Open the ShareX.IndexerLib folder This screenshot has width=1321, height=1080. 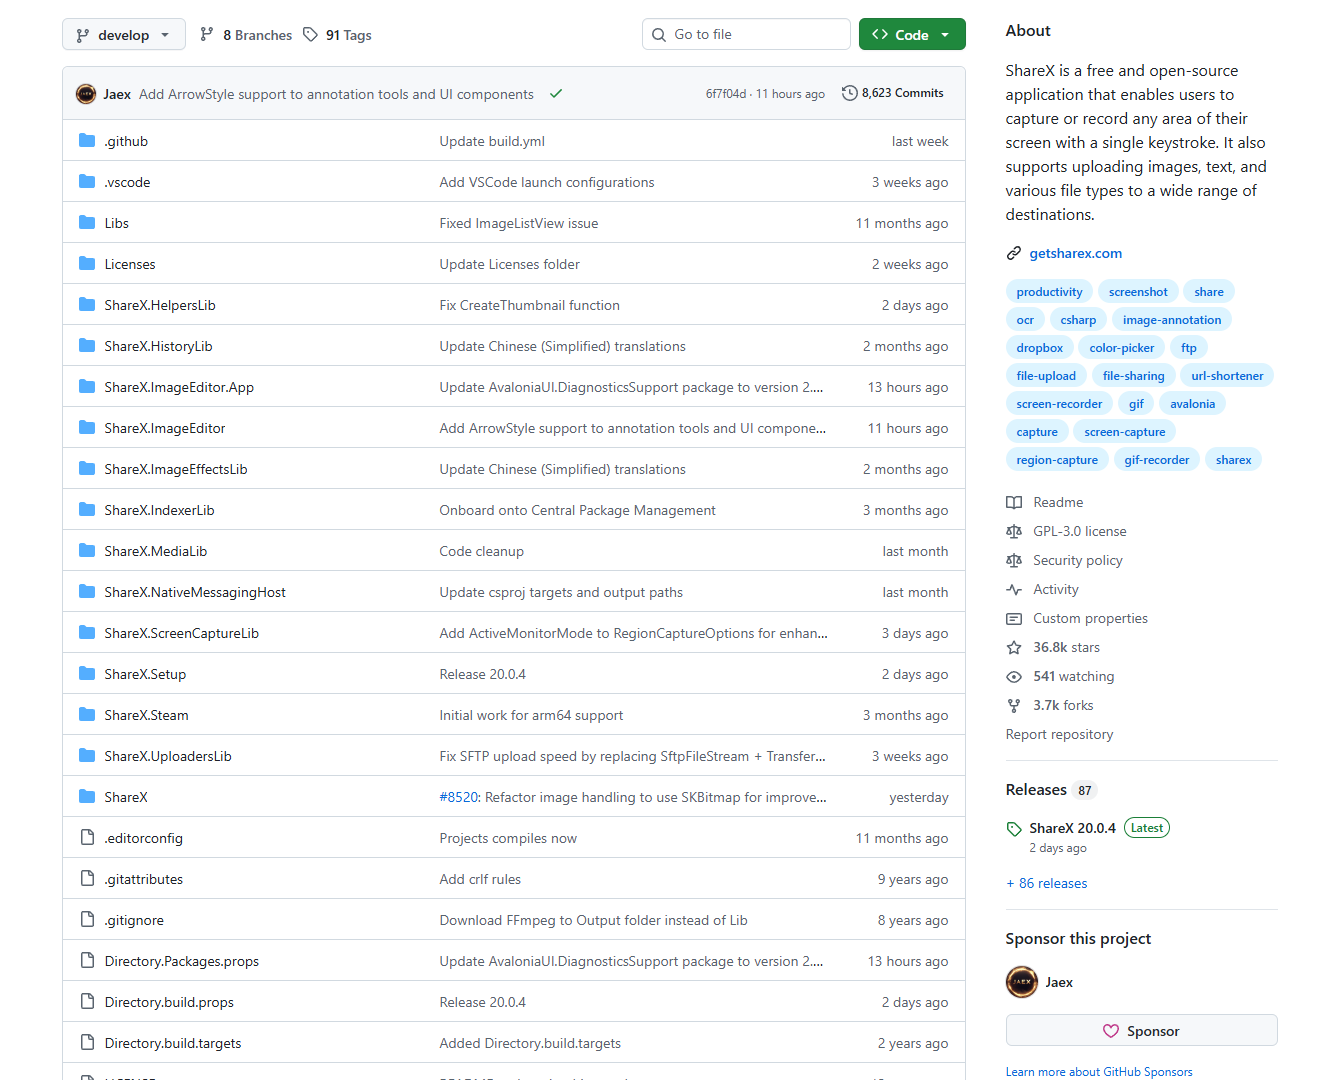coord(160,510)
